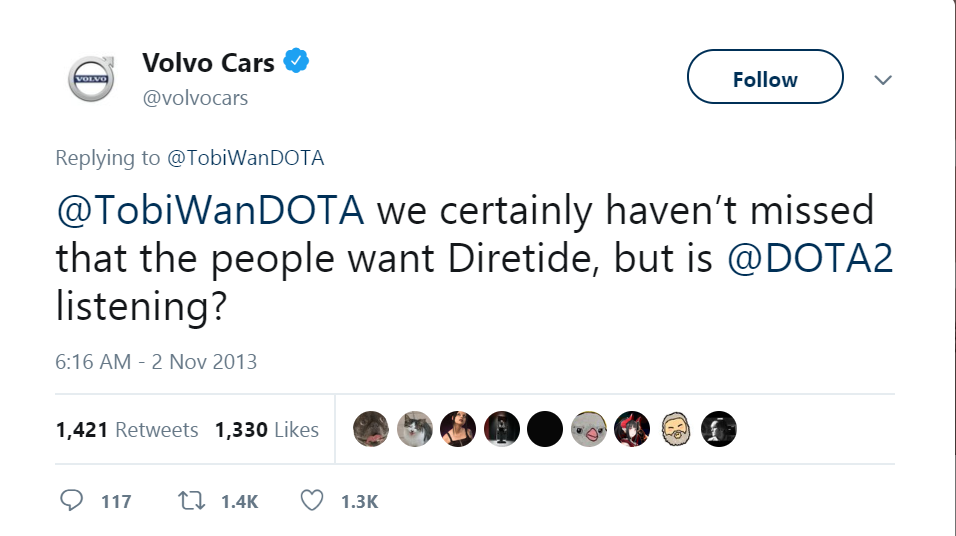Open the gray-and-white cat avatar profile

pos(415,429)
